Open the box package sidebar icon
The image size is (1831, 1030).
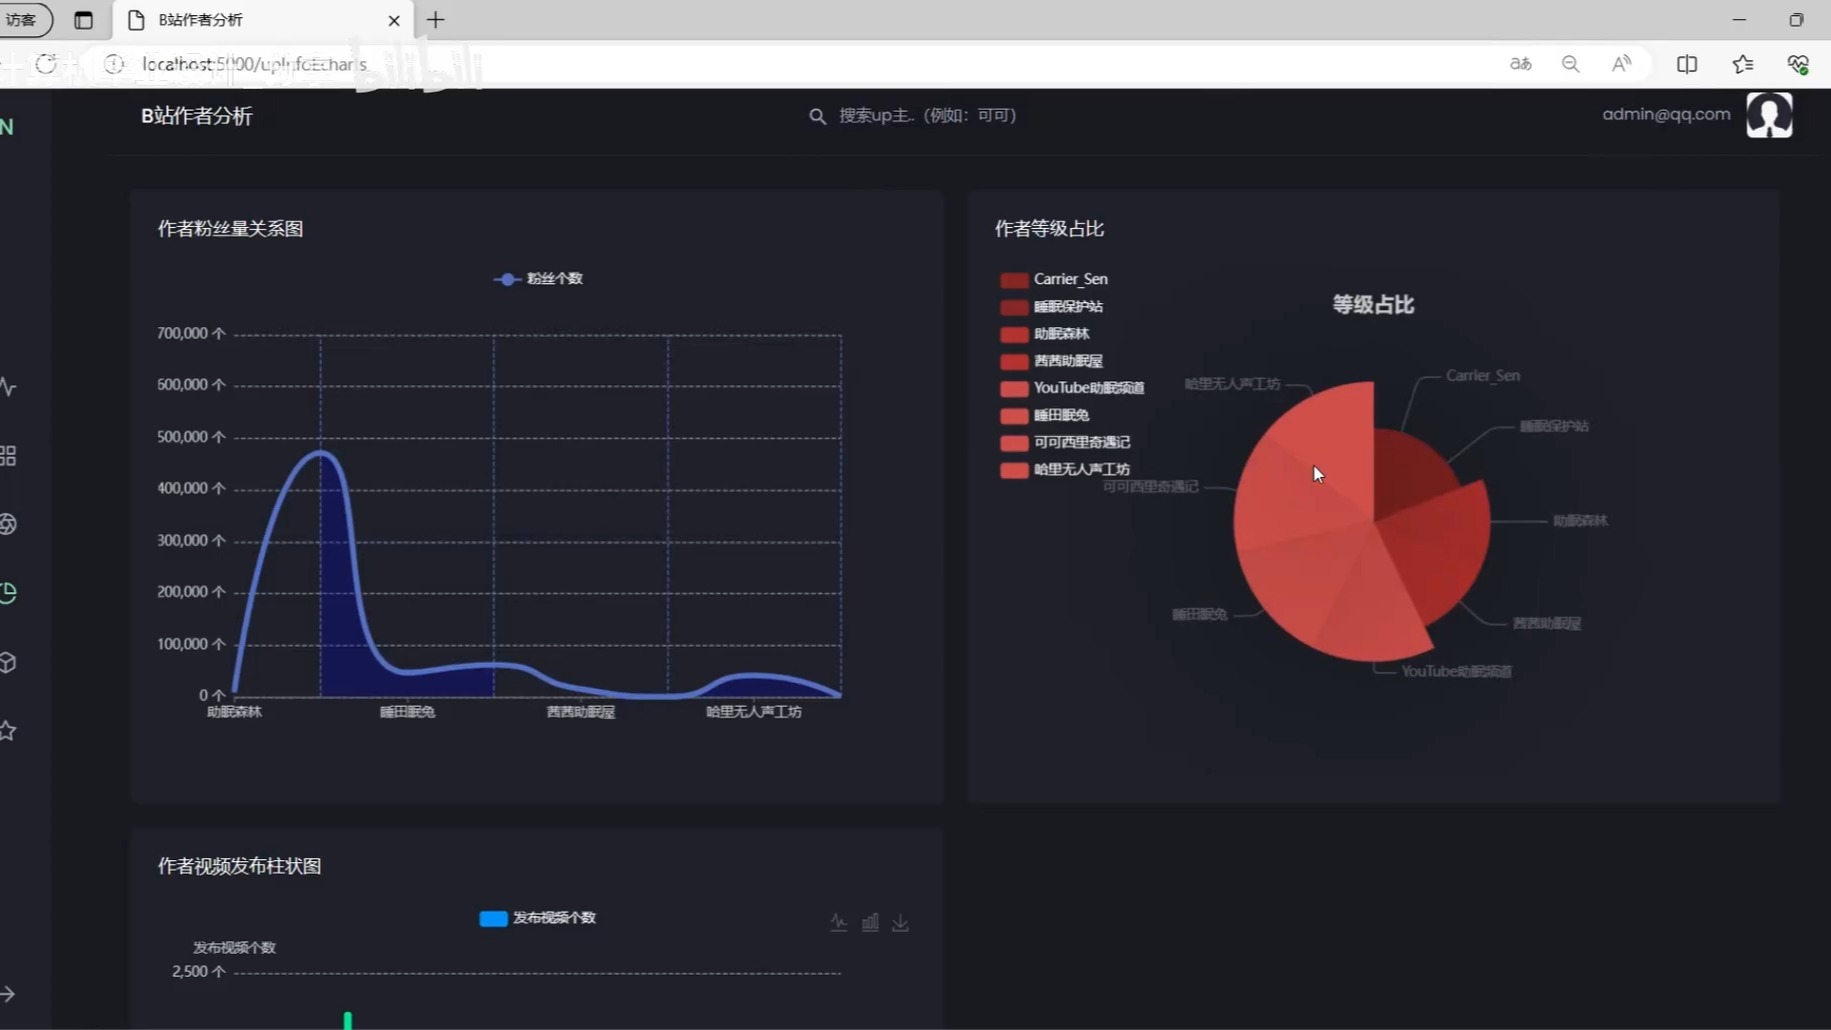pyautogui.click(x=8, y=662)
